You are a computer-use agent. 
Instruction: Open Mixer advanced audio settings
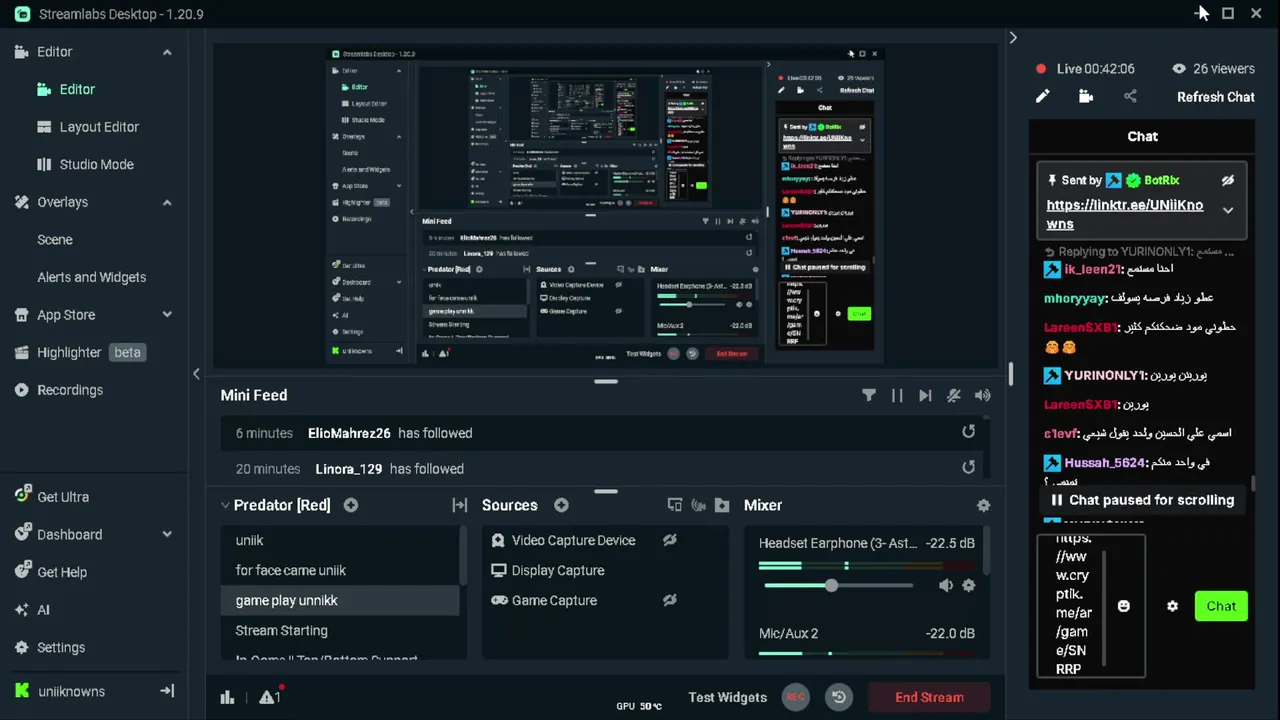click(983, 506)
